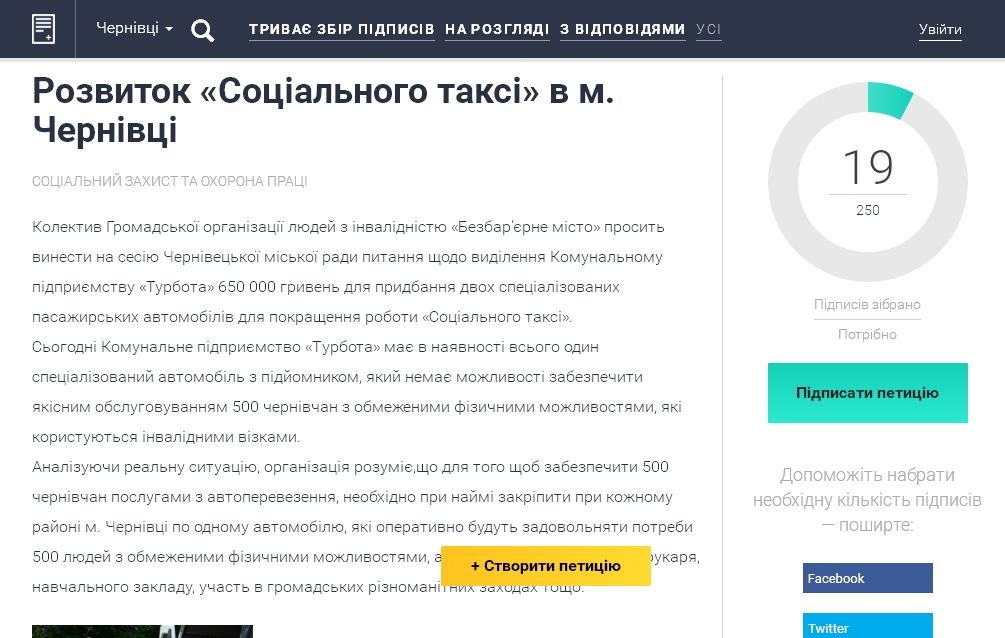Image resolution: width=1005 pixels, height=638 pixels.
Task: Open the УСІ petitions list
Action: coord(708,29)
